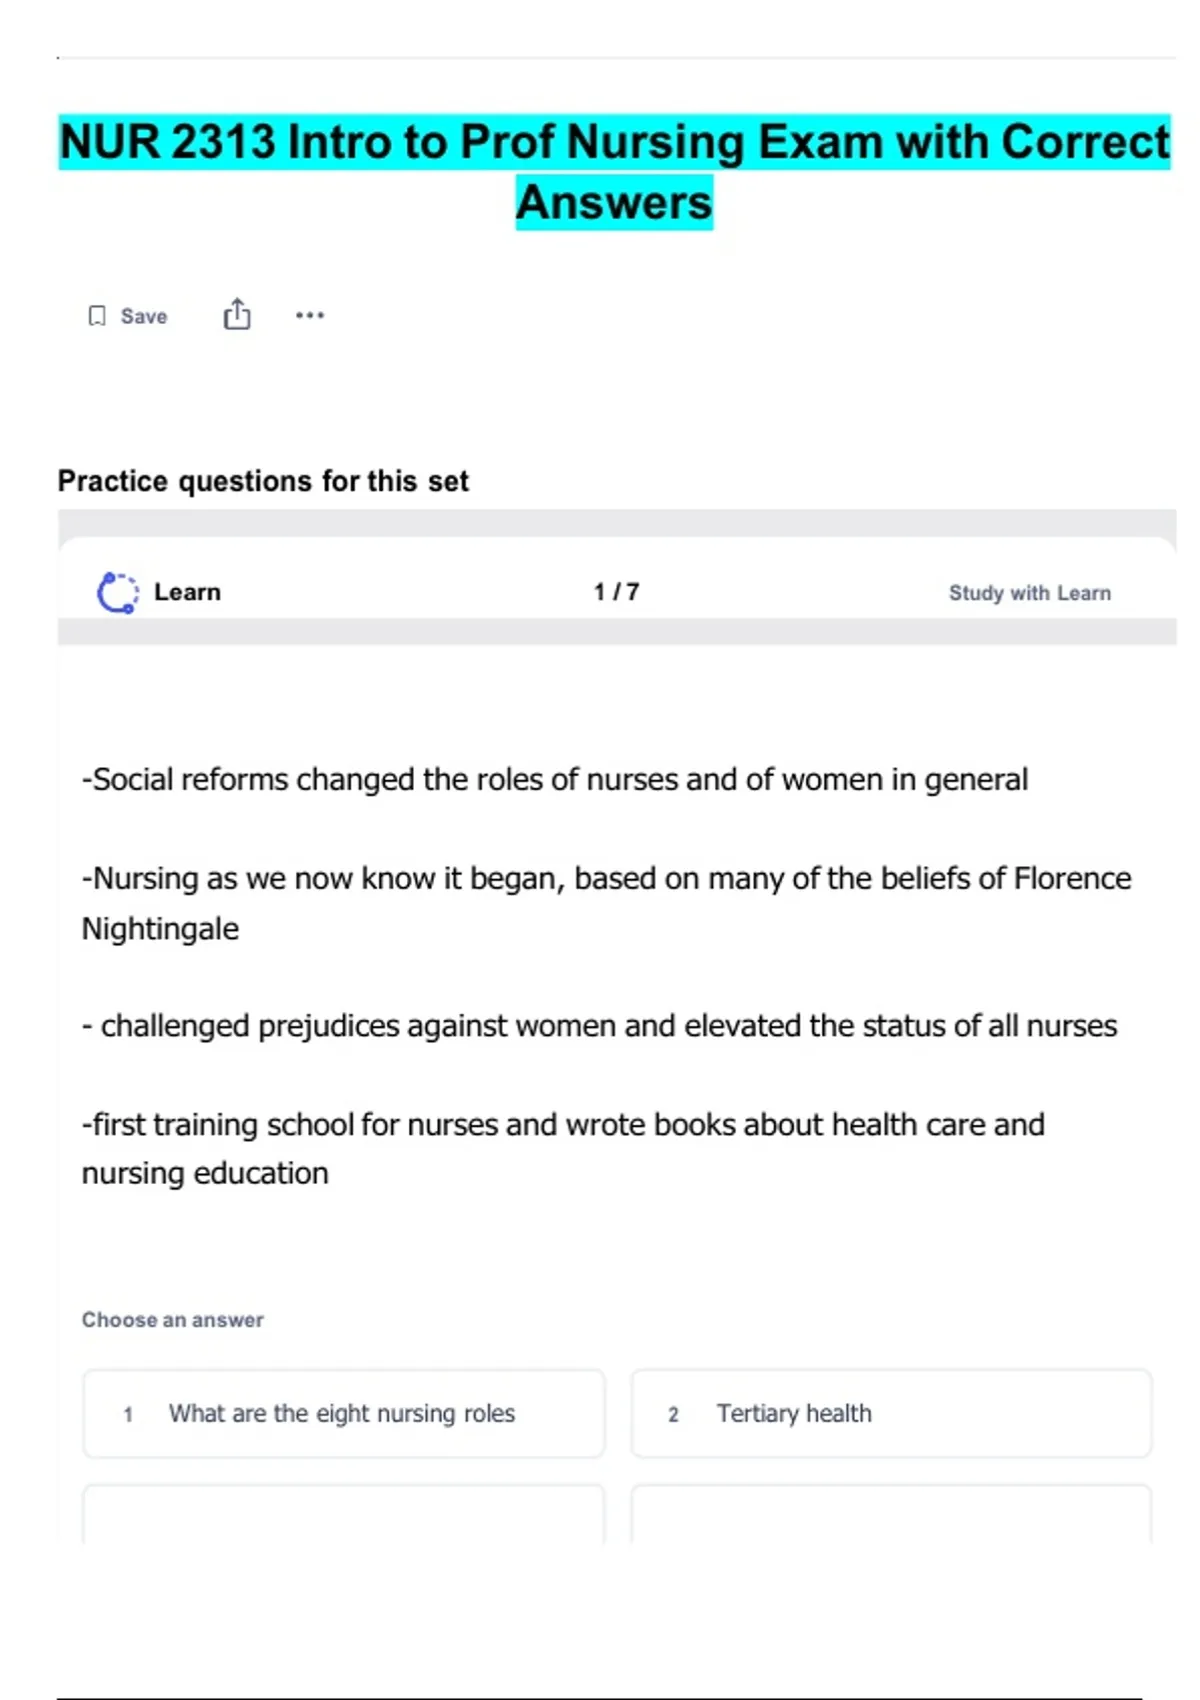Click the Learn mode label
1200x1700 pixels.
tap(187, 592)
